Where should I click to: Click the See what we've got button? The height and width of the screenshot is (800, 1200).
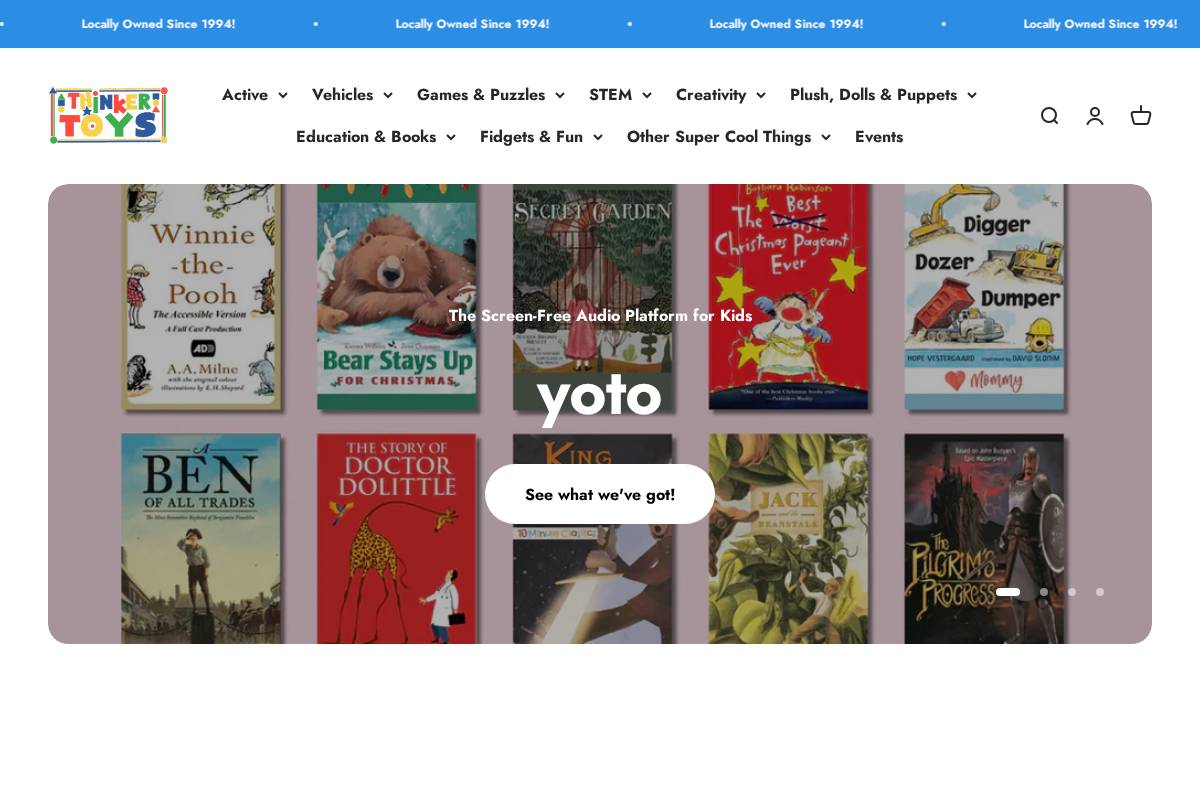pyautogui.click(x=600, y=494)
